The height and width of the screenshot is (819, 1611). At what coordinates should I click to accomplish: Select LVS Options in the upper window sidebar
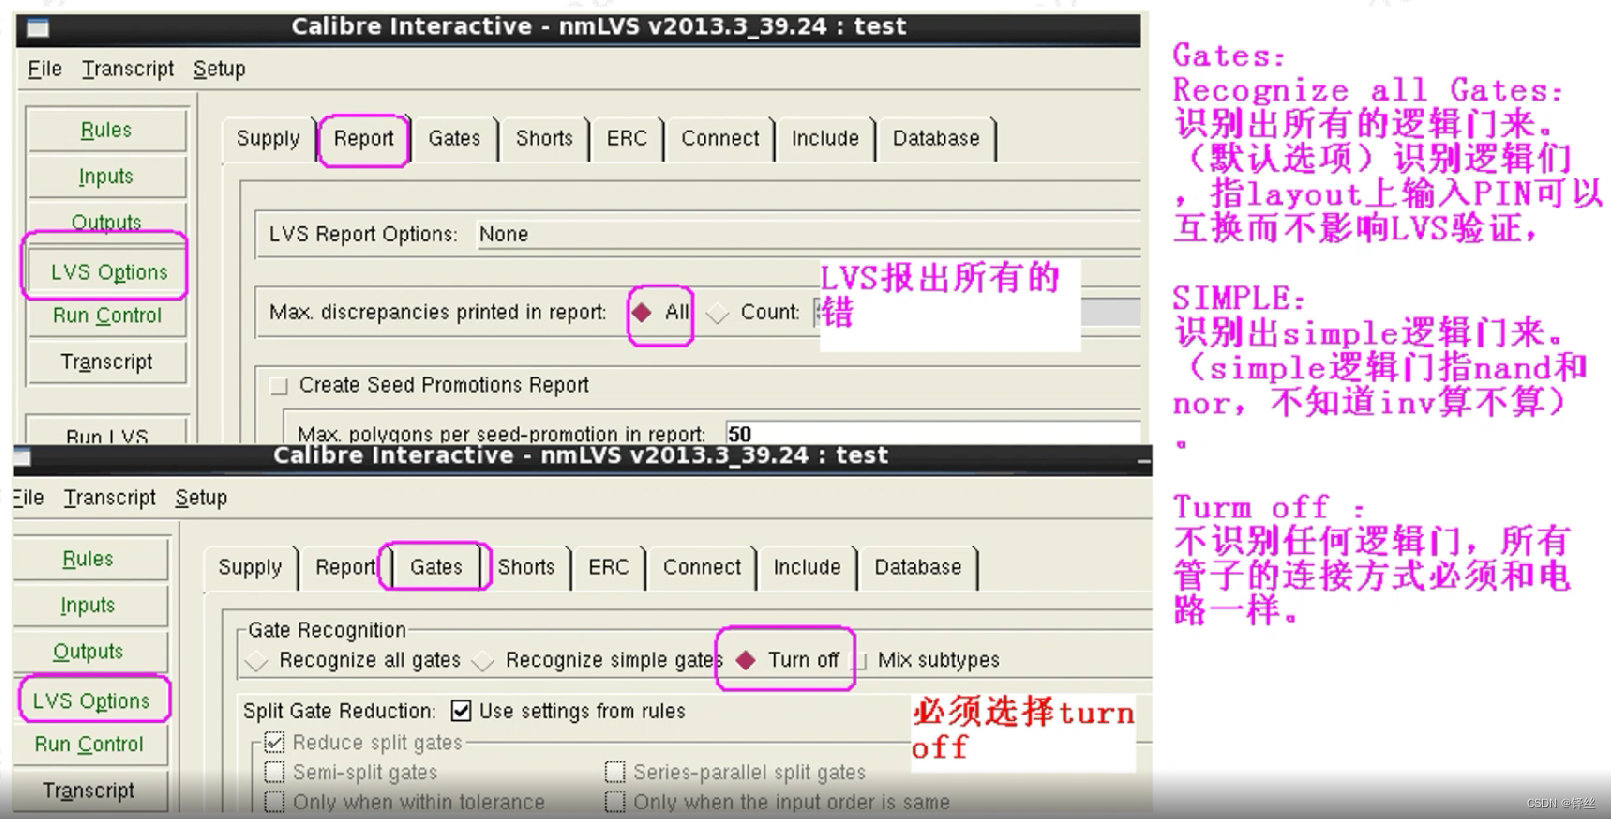(x=109, y=272)
